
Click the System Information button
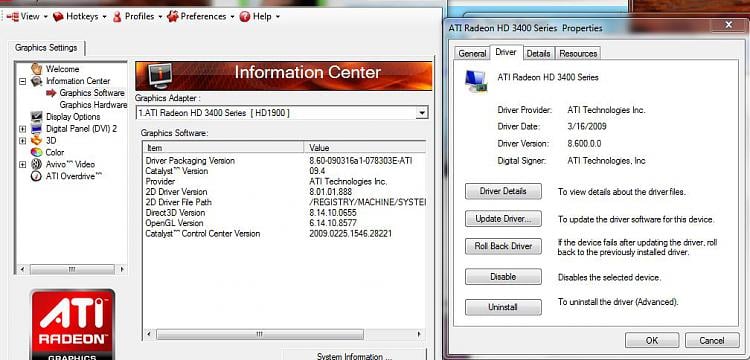tap(354, 355)
